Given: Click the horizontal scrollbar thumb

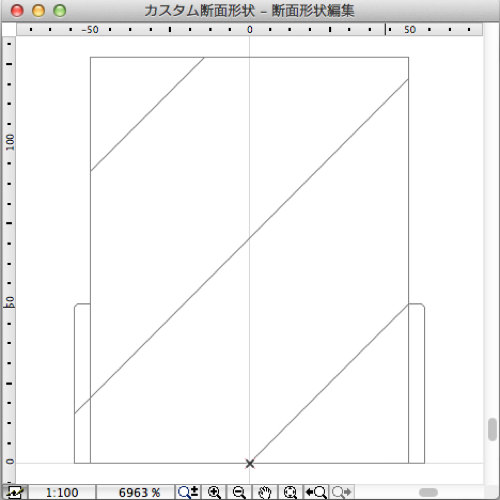Looking at the screenshot, I should (x=428, y=492).
